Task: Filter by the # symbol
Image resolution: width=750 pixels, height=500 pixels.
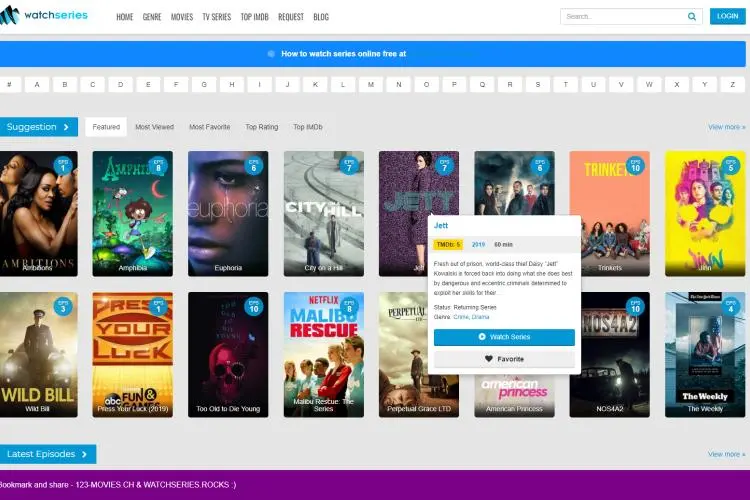Action: 9,84
